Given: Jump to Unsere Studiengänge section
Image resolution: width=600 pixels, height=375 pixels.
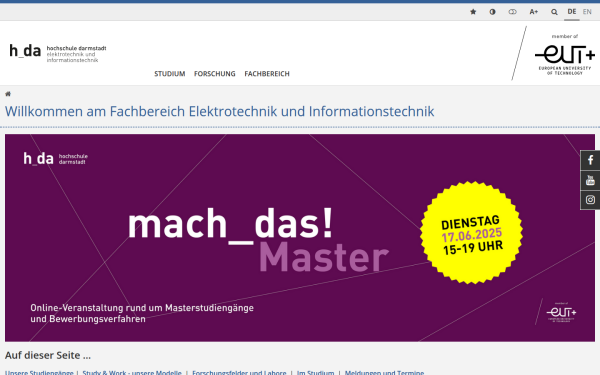Looking at the screenshot, I should 39,372.
